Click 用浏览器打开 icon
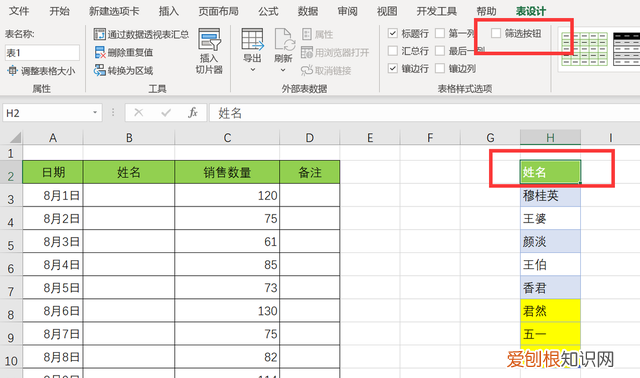This screenshot has height=378, width=640. (307, 52)
